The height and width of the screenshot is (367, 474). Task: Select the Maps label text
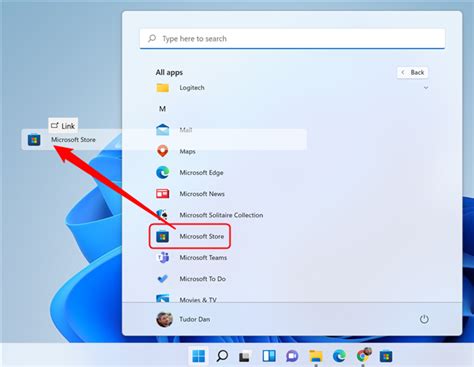click(187, 151)
